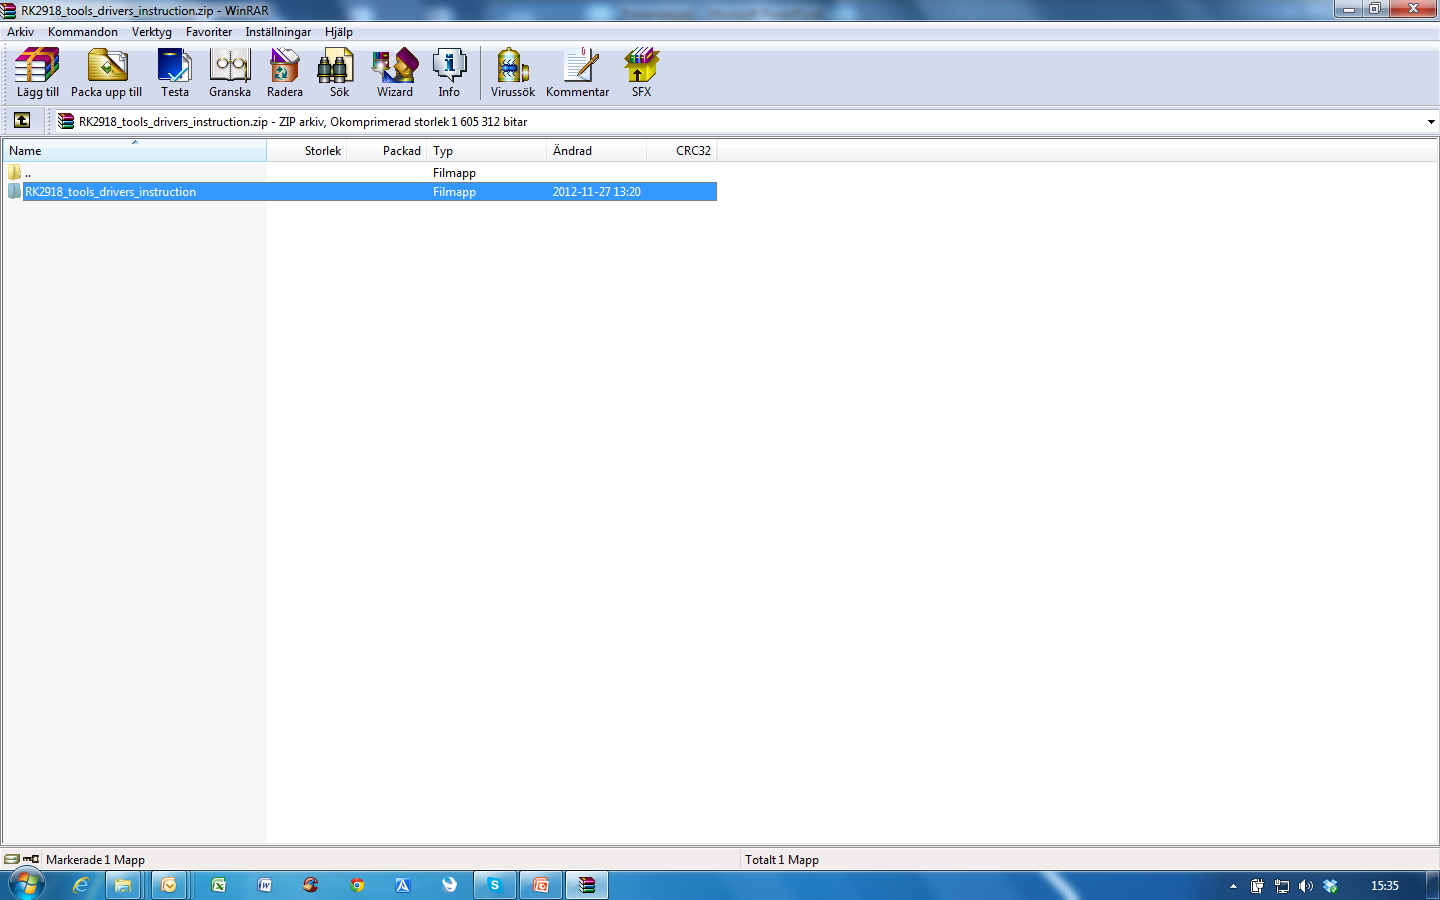Open the Dropbox tray icon
Screen dimensions: 1440x900
[1330, 886]
